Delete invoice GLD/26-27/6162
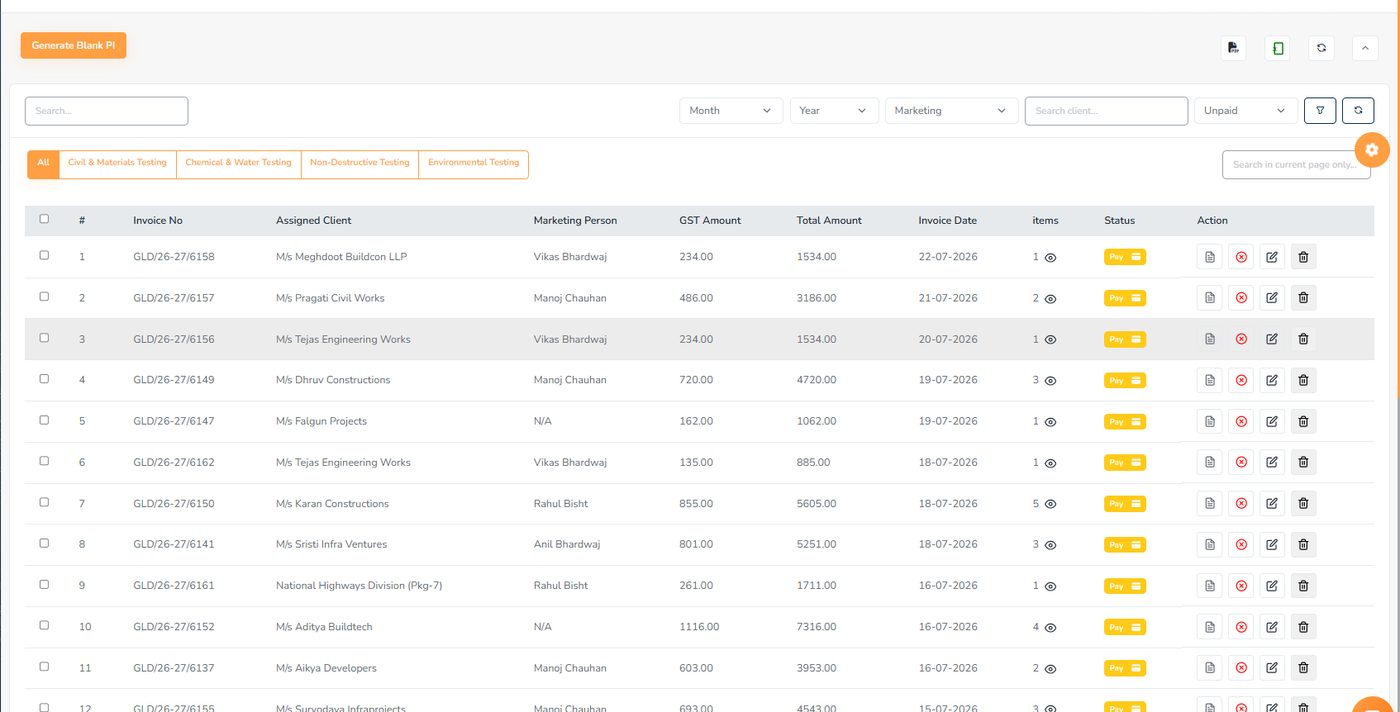The width and height of the screenshot is (1400, 712). tap(1303, 462)
